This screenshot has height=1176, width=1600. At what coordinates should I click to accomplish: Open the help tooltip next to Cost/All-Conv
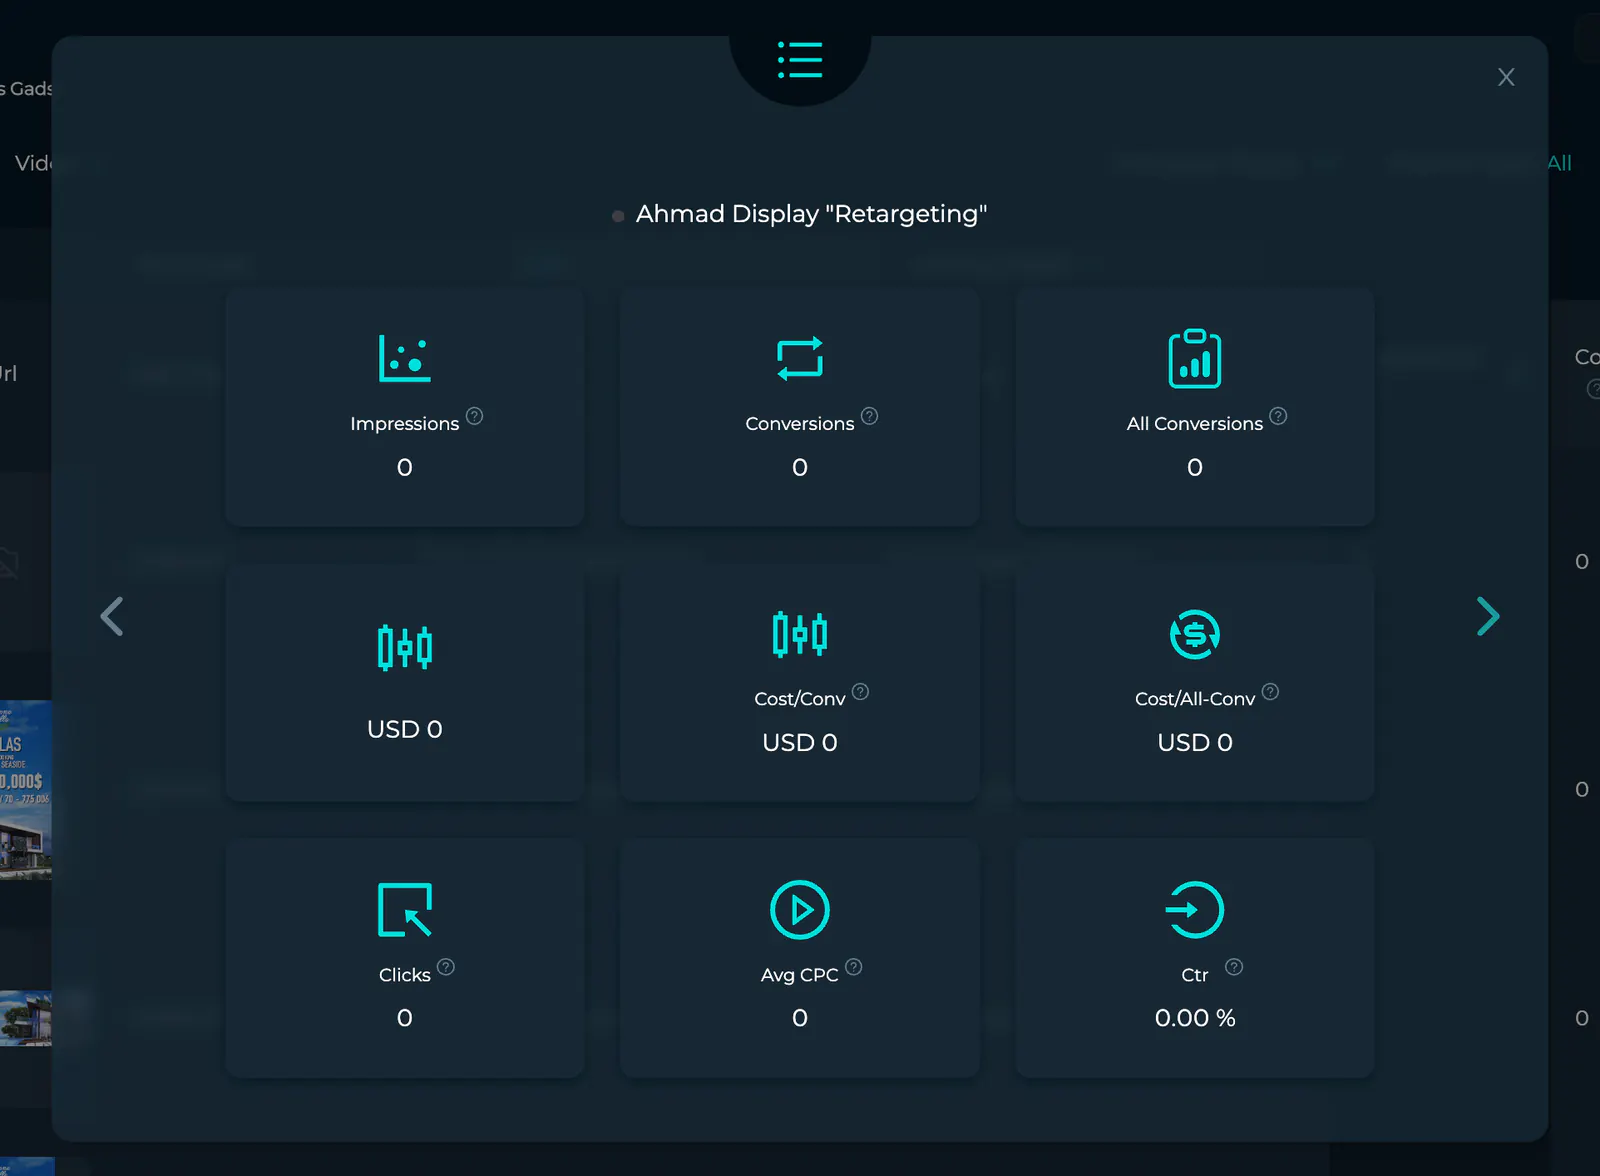[x=1270, y=691]
